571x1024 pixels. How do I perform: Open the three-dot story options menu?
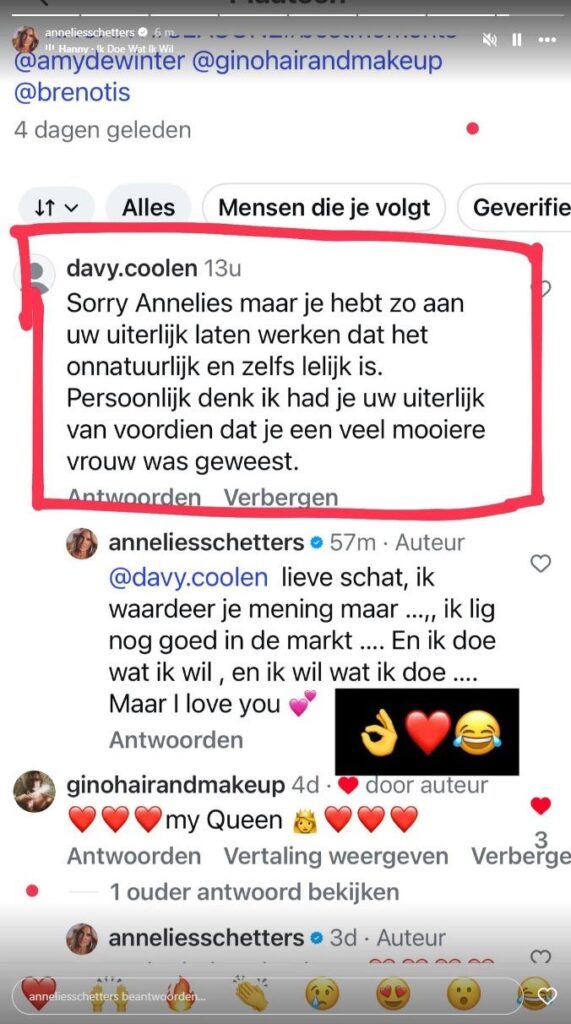pyautogui.click(x=547, y=40)
